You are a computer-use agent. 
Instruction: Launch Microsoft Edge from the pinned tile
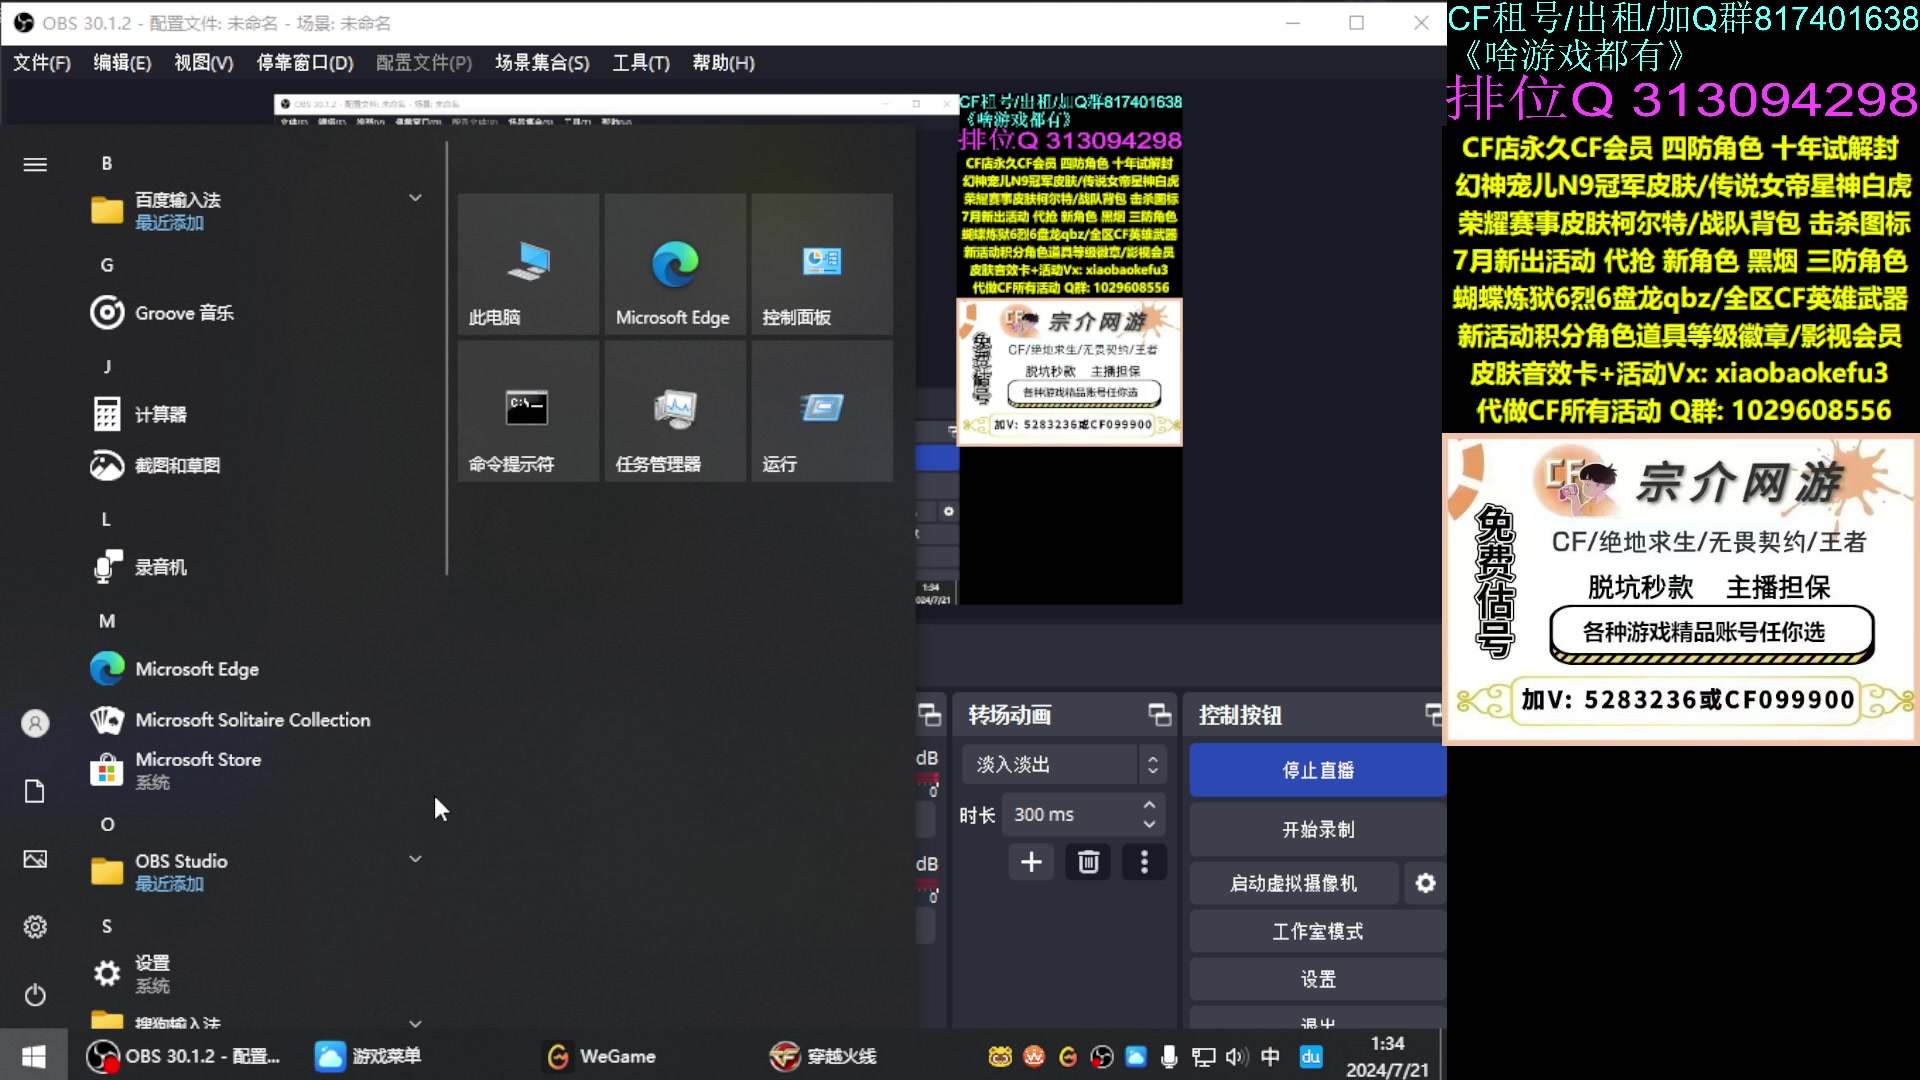[675, 264]
